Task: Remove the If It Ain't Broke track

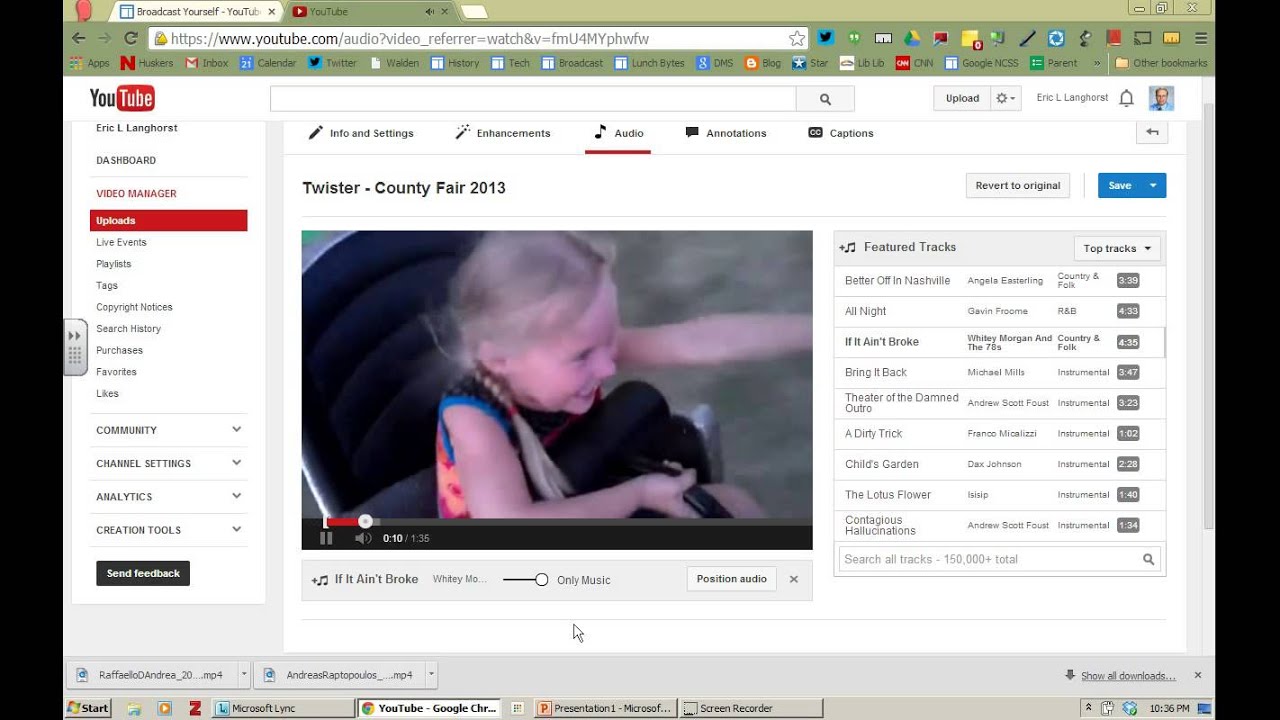Action: (x=794, y=579)
